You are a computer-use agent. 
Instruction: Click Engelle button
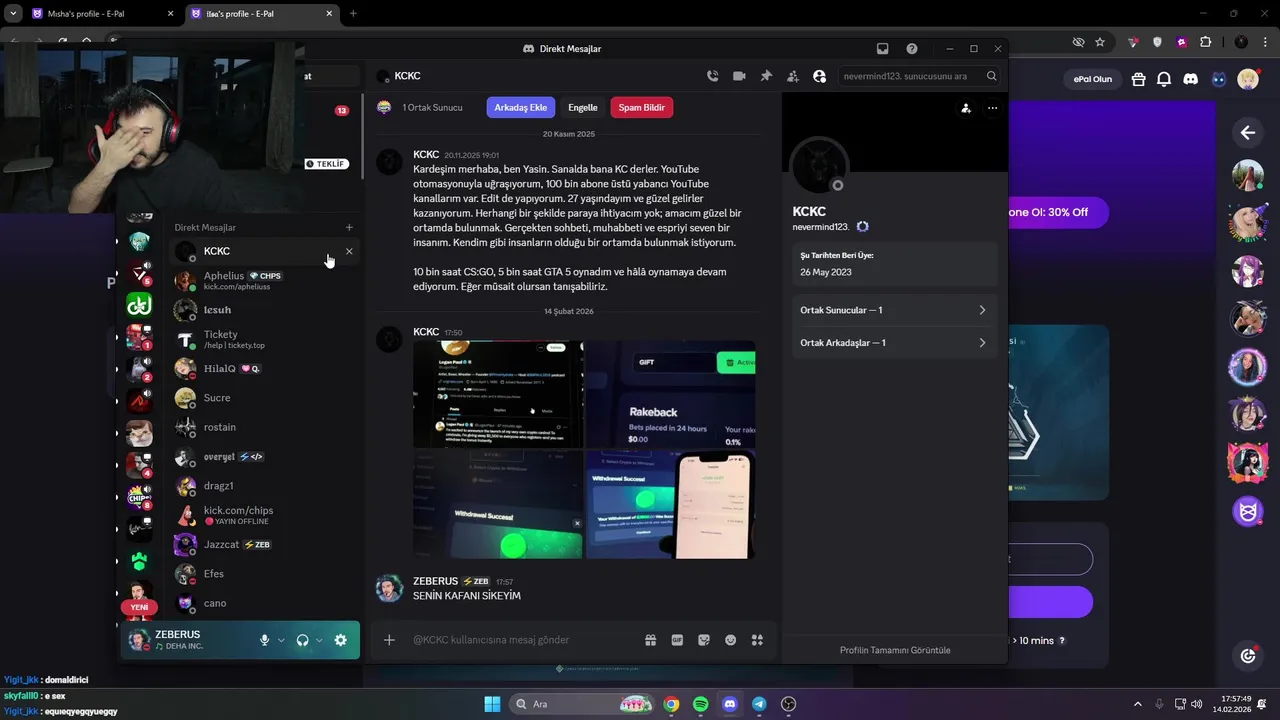[x=582, y=107]
